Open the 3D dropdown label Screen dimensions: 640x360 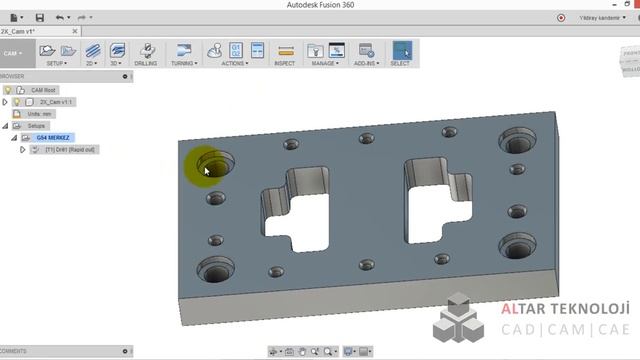pos(116,63)
